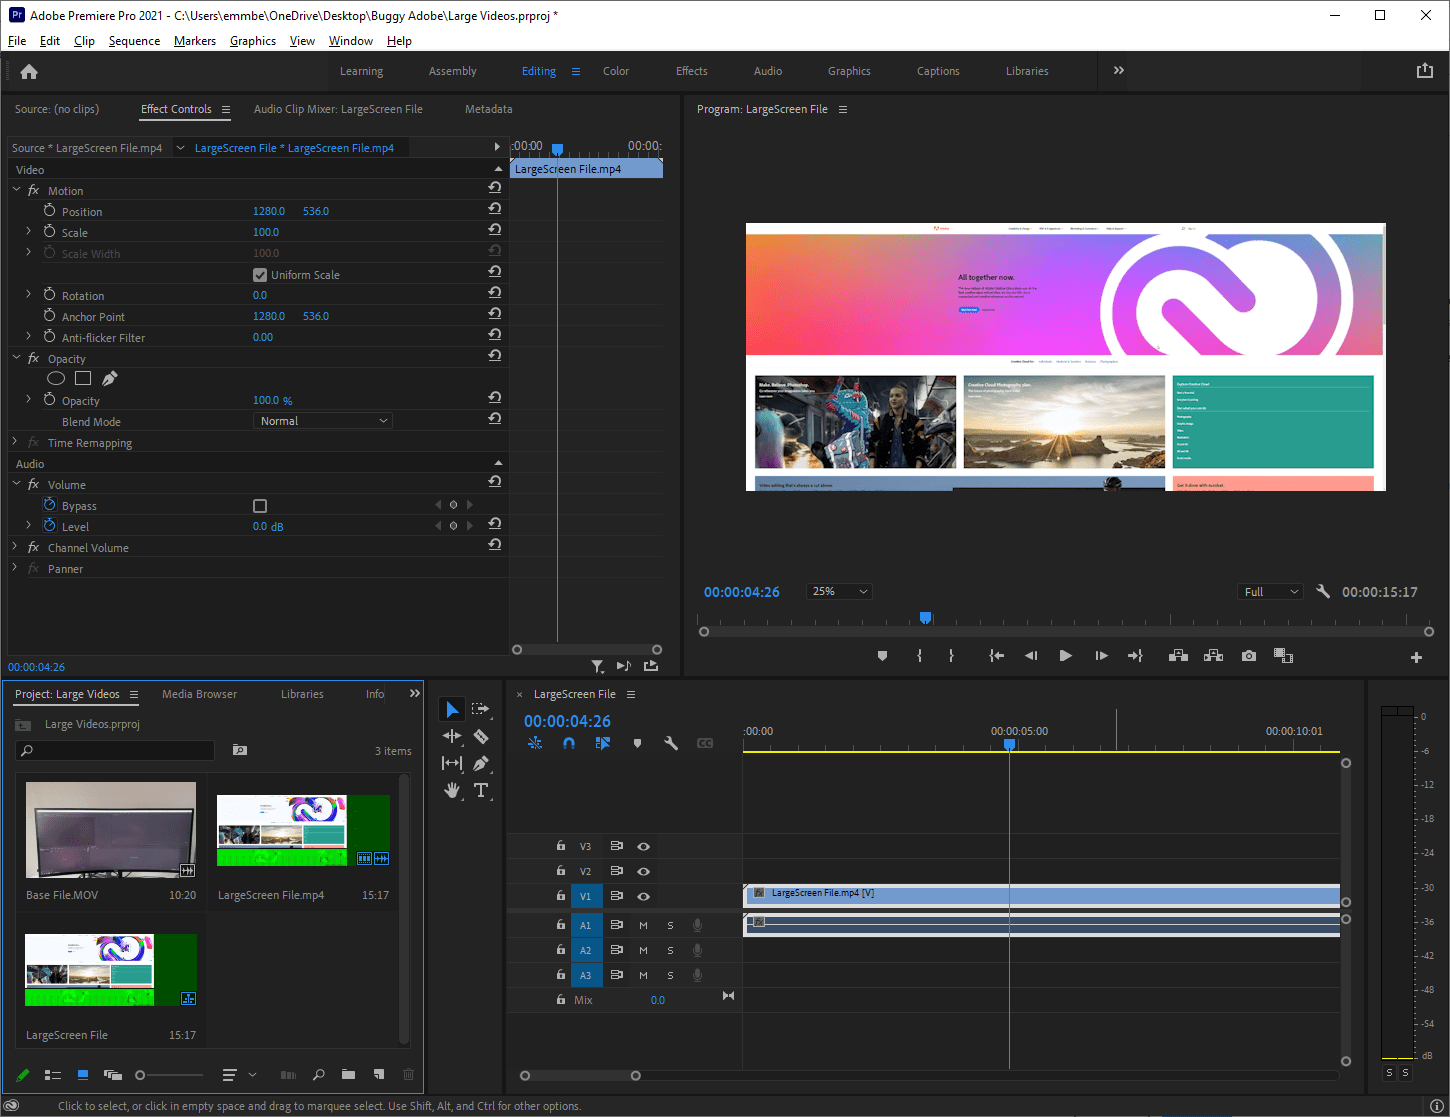Play the sequence in the Program monitor

(1066, 656)
